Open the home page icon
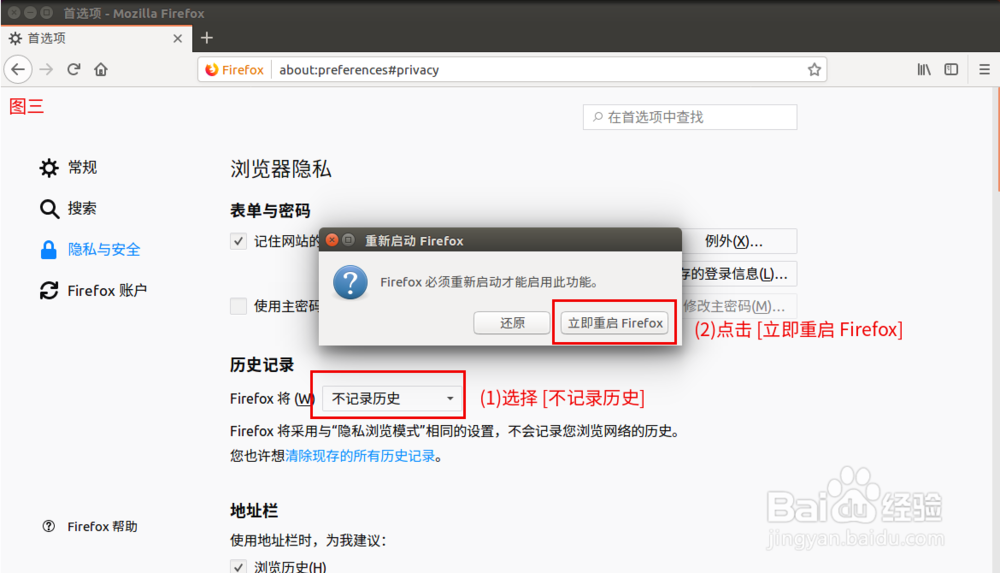 click(x=101, y=69)
